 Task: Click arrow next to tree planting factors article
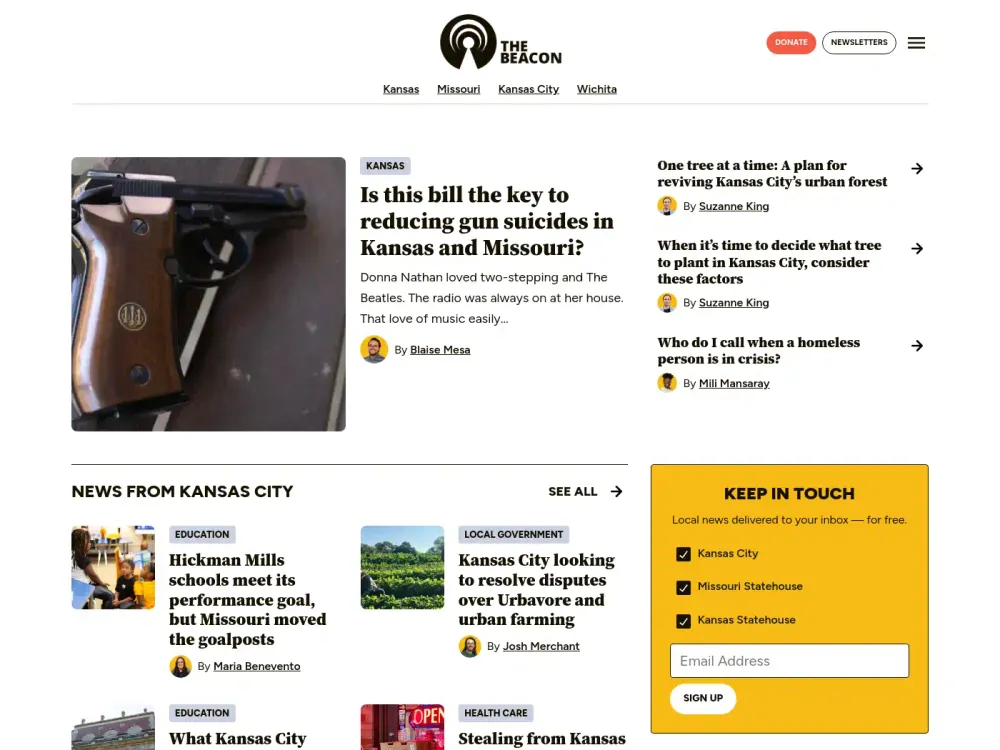[916, 248]
